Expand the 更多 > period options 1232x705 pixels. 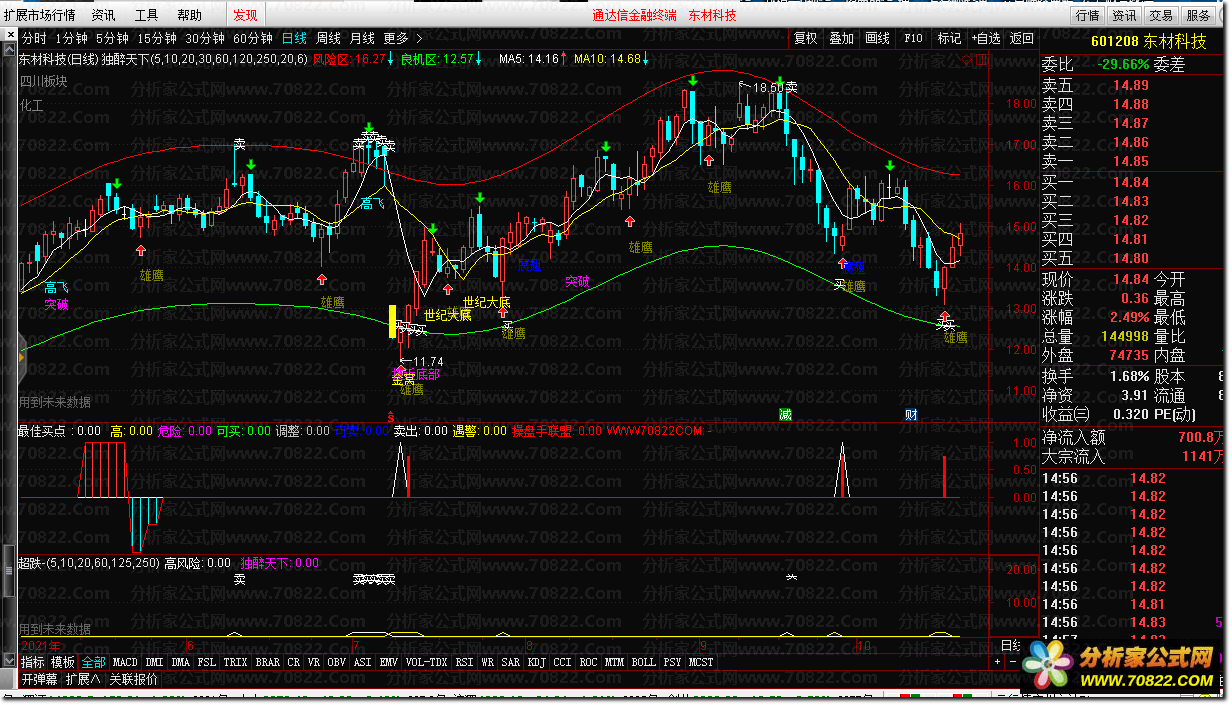tap(402, 39)
